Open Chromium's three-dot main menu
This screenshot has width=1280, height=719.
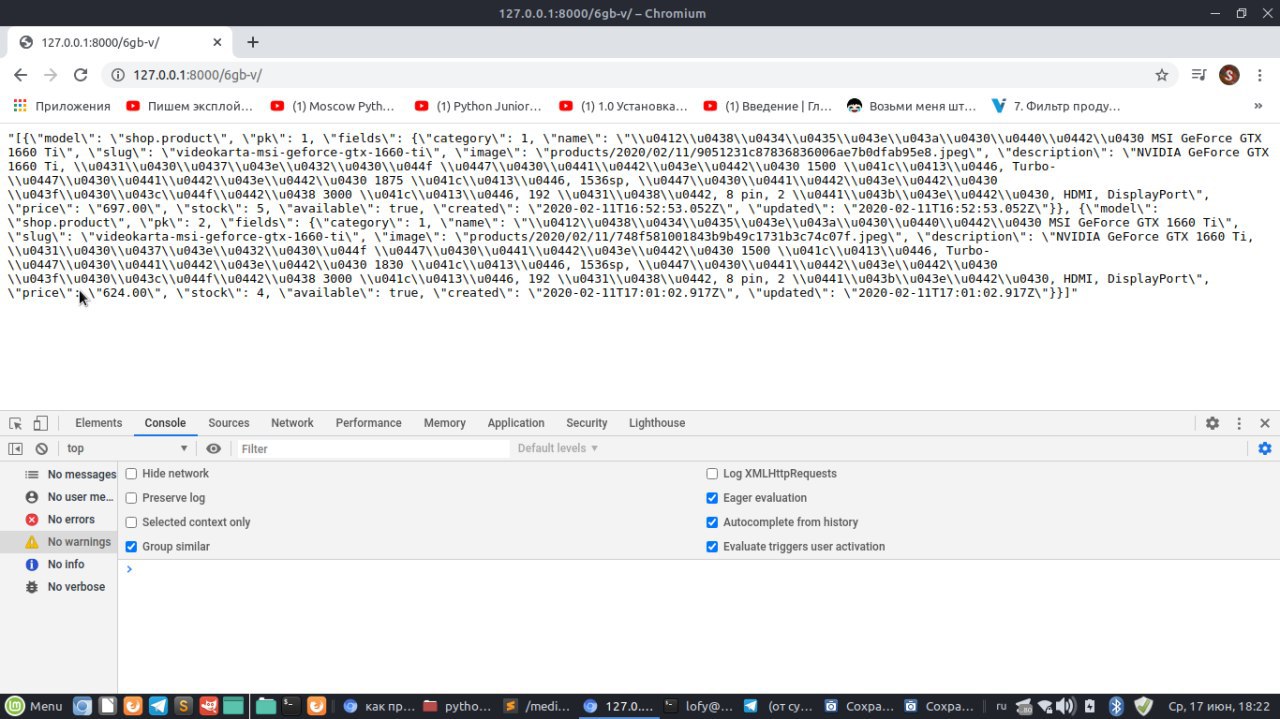click(1259, 75)
